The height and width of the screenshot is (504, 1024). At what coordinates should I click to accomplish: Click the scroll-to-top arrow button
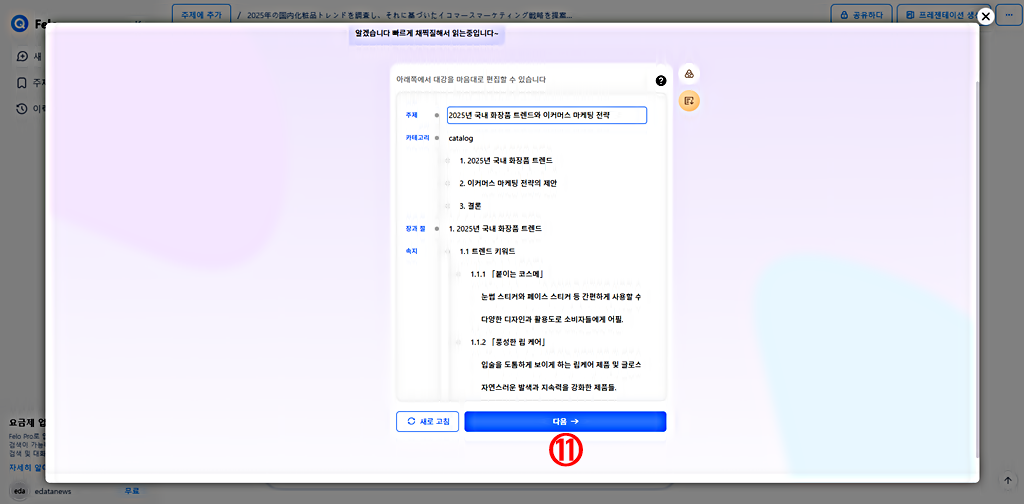pos(1007,479)
